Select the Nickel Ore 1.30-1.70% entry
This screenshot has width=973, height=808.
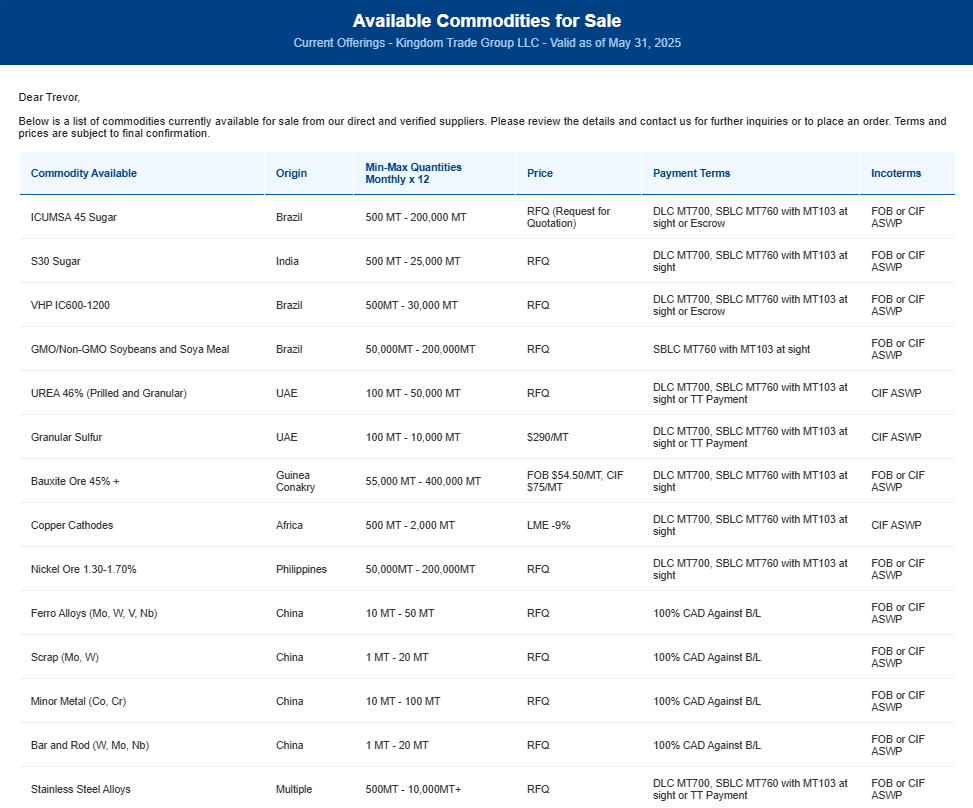pos(84,569)
